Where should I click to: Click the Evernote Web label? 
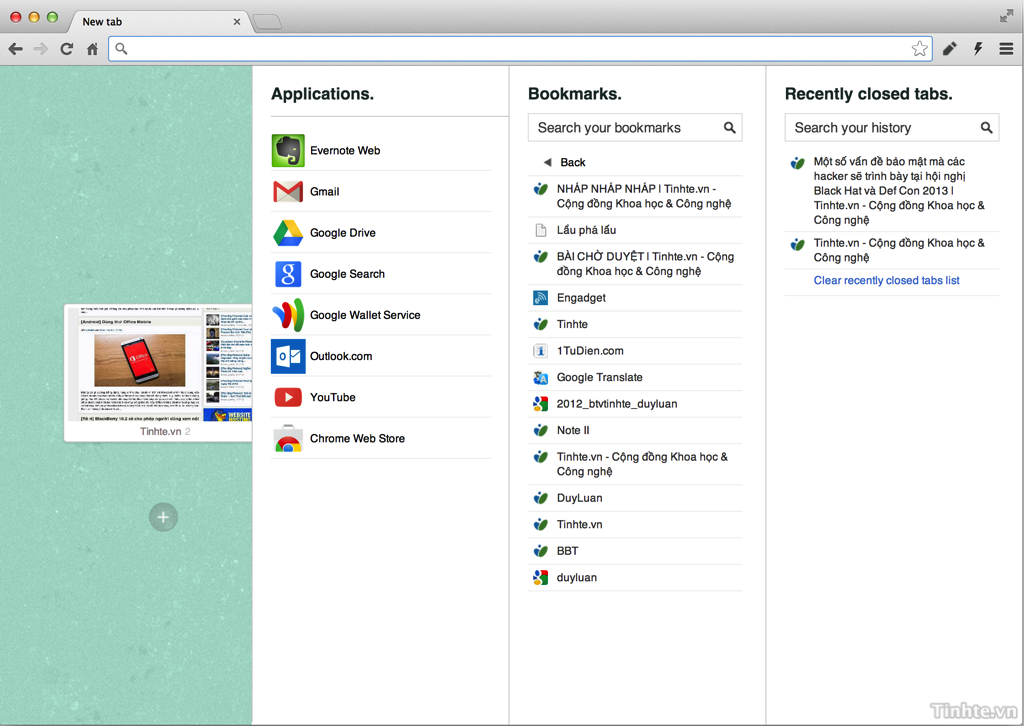[x=345, y=151]
